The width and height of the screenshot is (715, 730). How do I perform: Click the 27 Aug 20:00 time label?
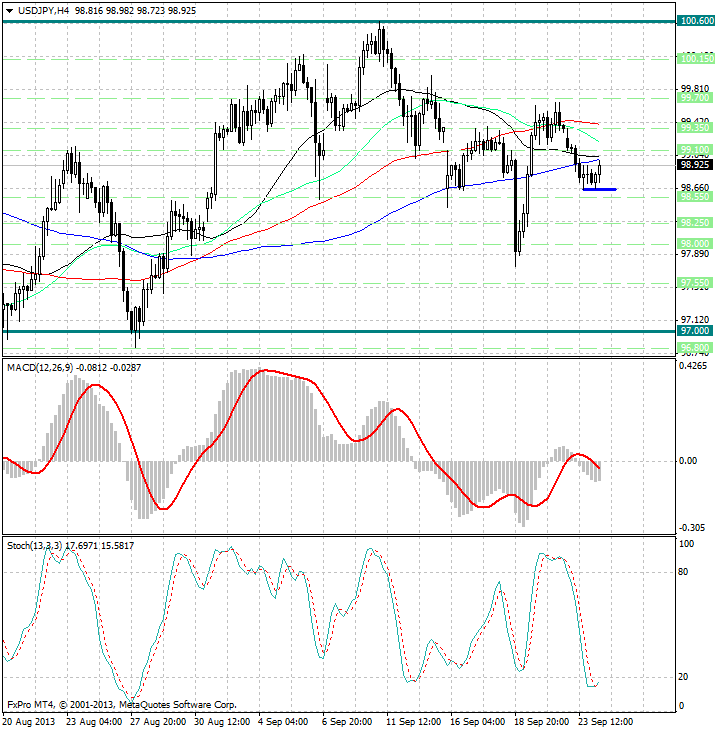[x=158, y=722]
